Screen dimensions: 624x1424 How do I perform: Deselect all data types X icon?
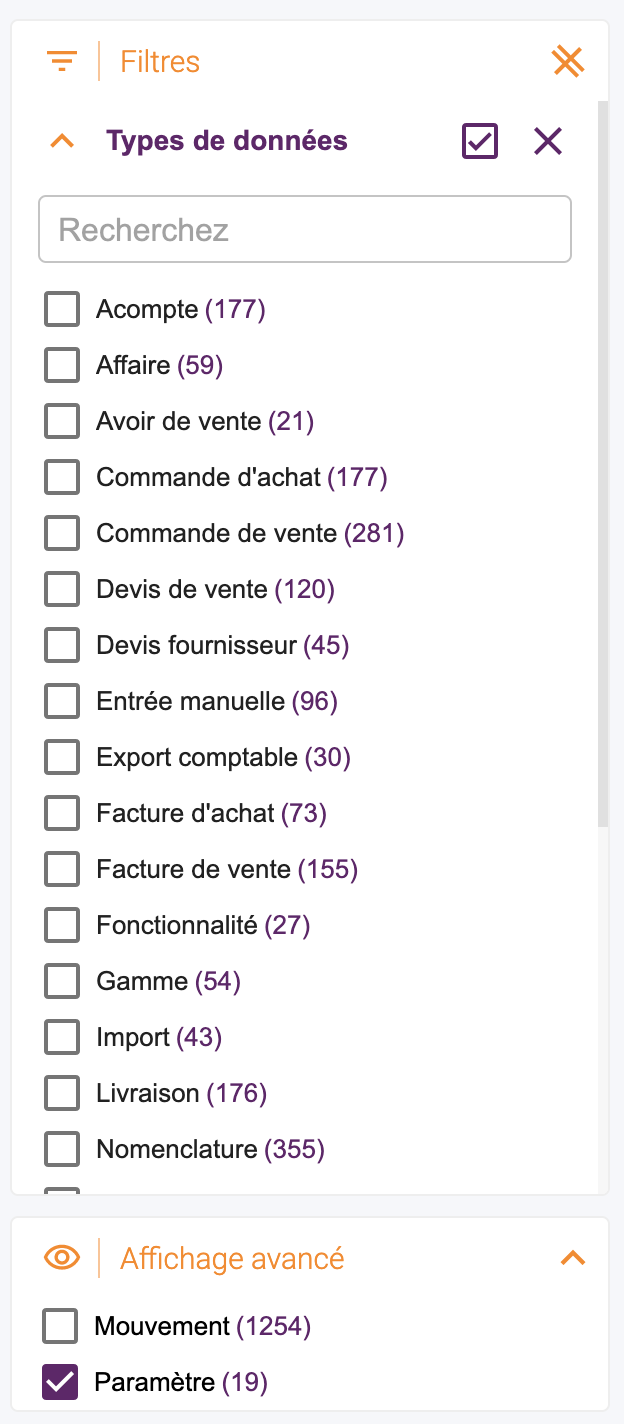click(x=548, y=141)
